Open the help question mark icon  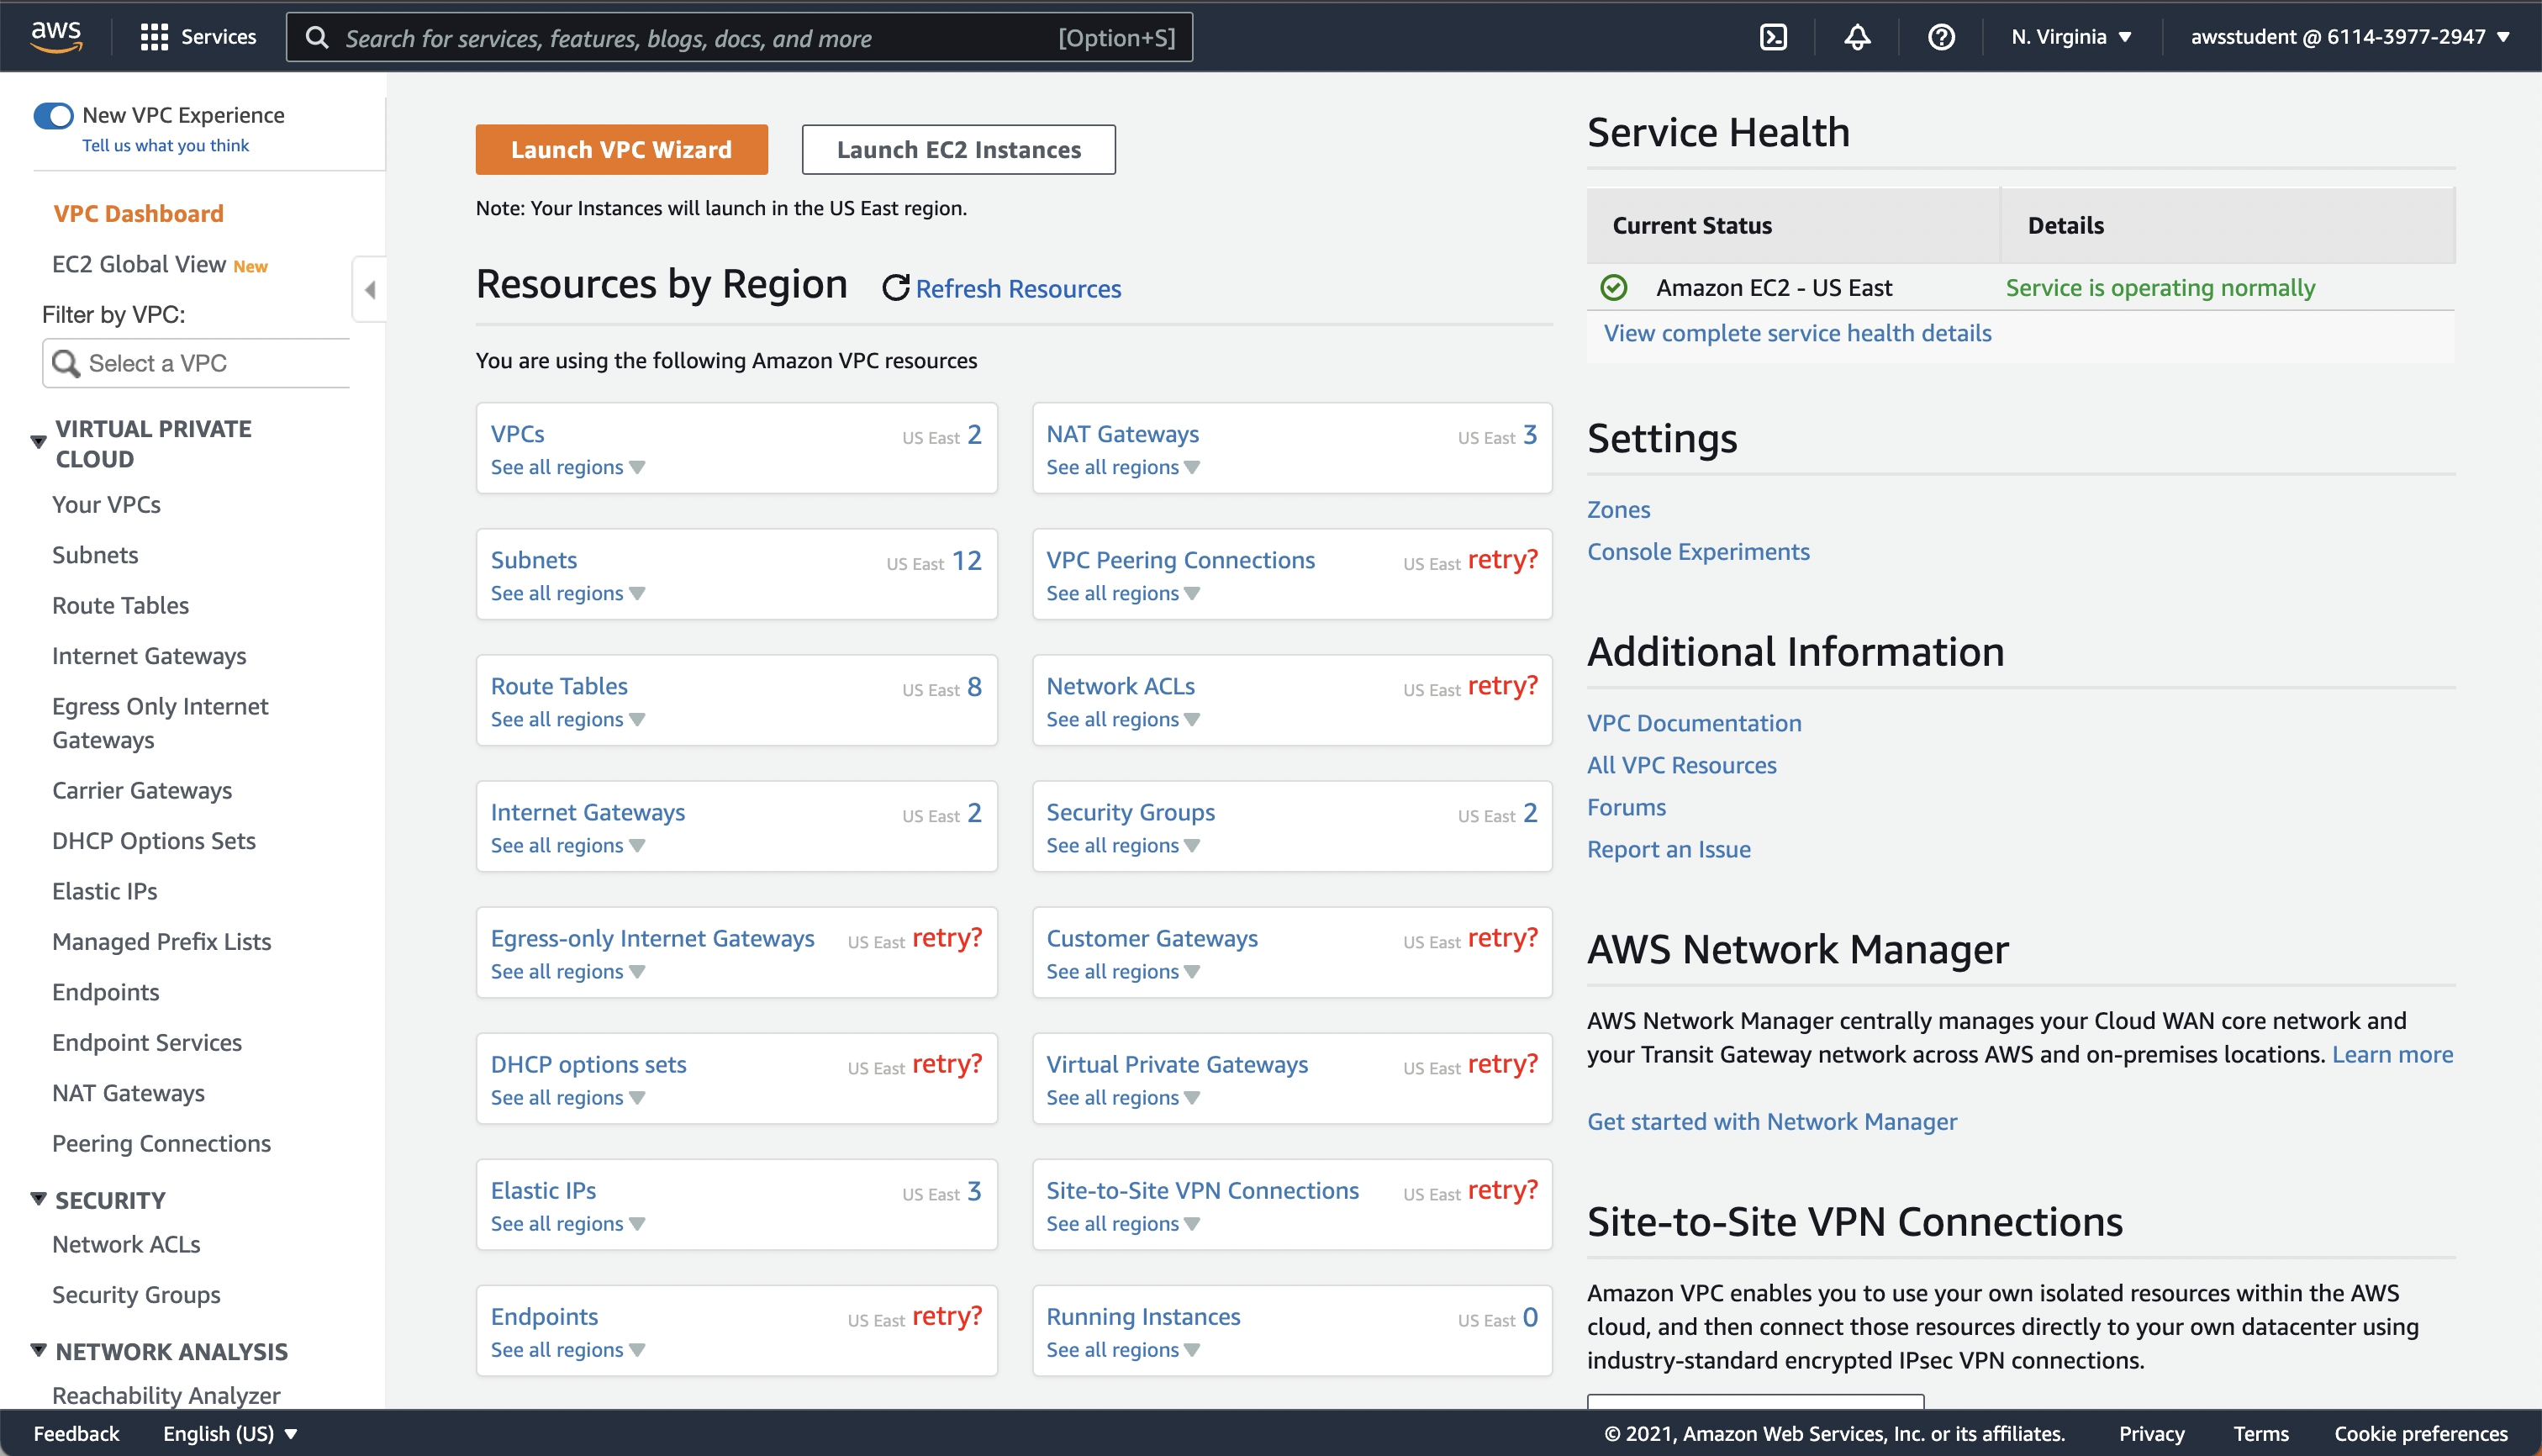[x=1941, y=37]
